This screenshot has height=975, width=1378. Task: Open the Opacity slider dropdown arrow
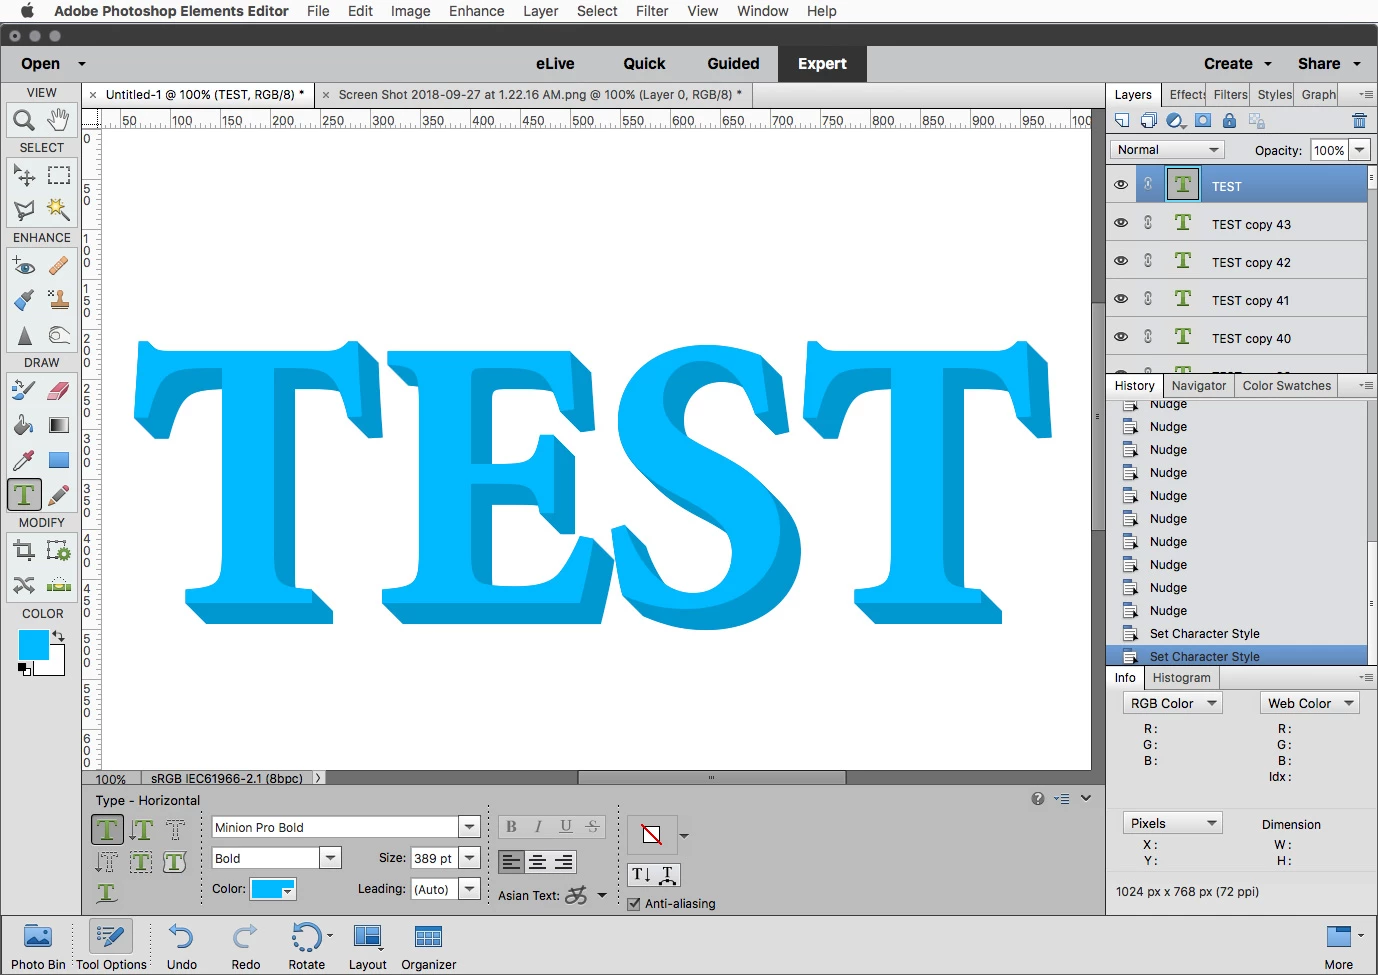[x=1359, y=150]
